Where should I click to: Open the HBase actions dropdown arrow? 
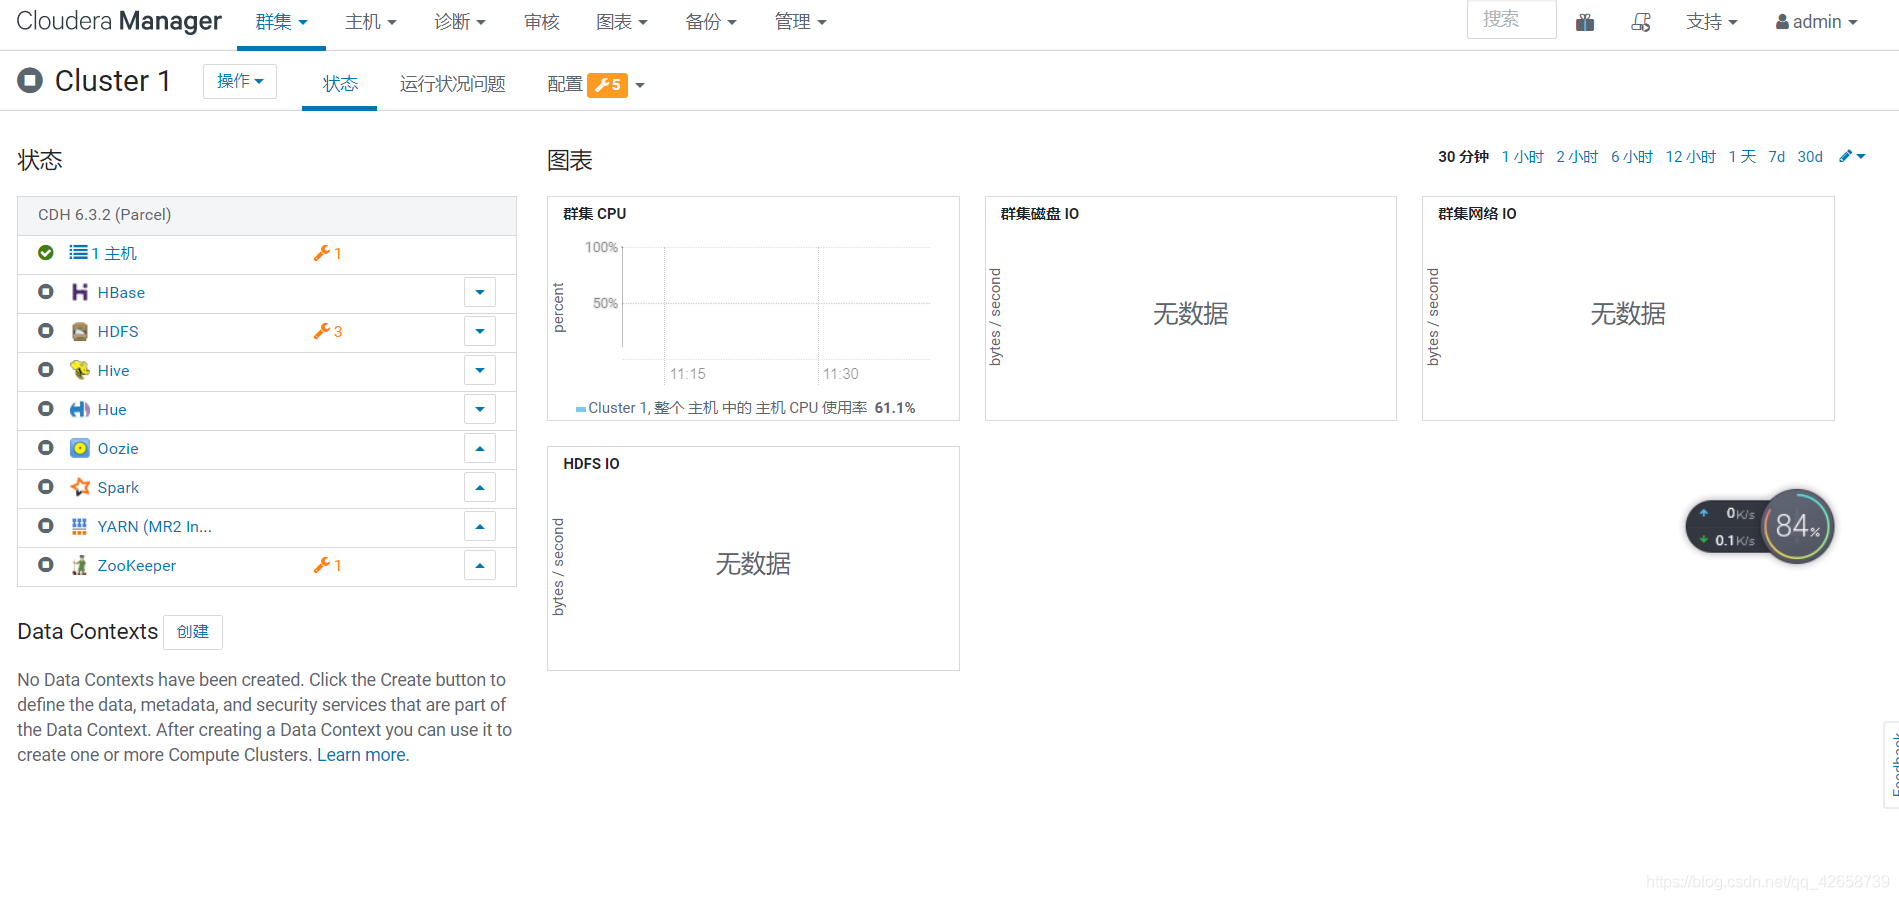[x=480, y=292]
